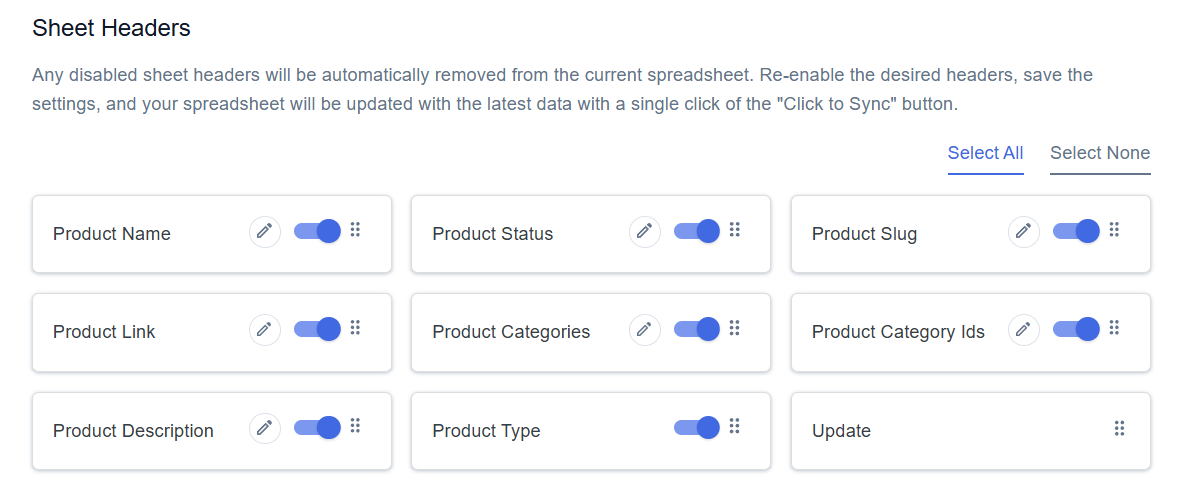The width and height of the screenshot is (1182, 499).
Task: Click grip dots on Product Name card
Action: tap(356, 229)
